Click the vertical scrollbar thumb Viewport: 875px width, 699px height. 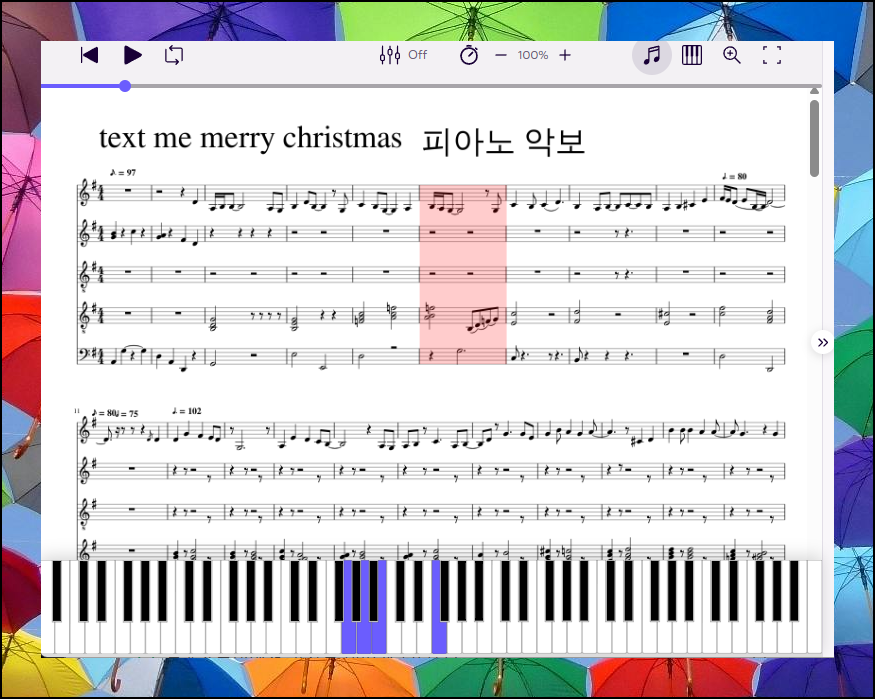point(815,138)
